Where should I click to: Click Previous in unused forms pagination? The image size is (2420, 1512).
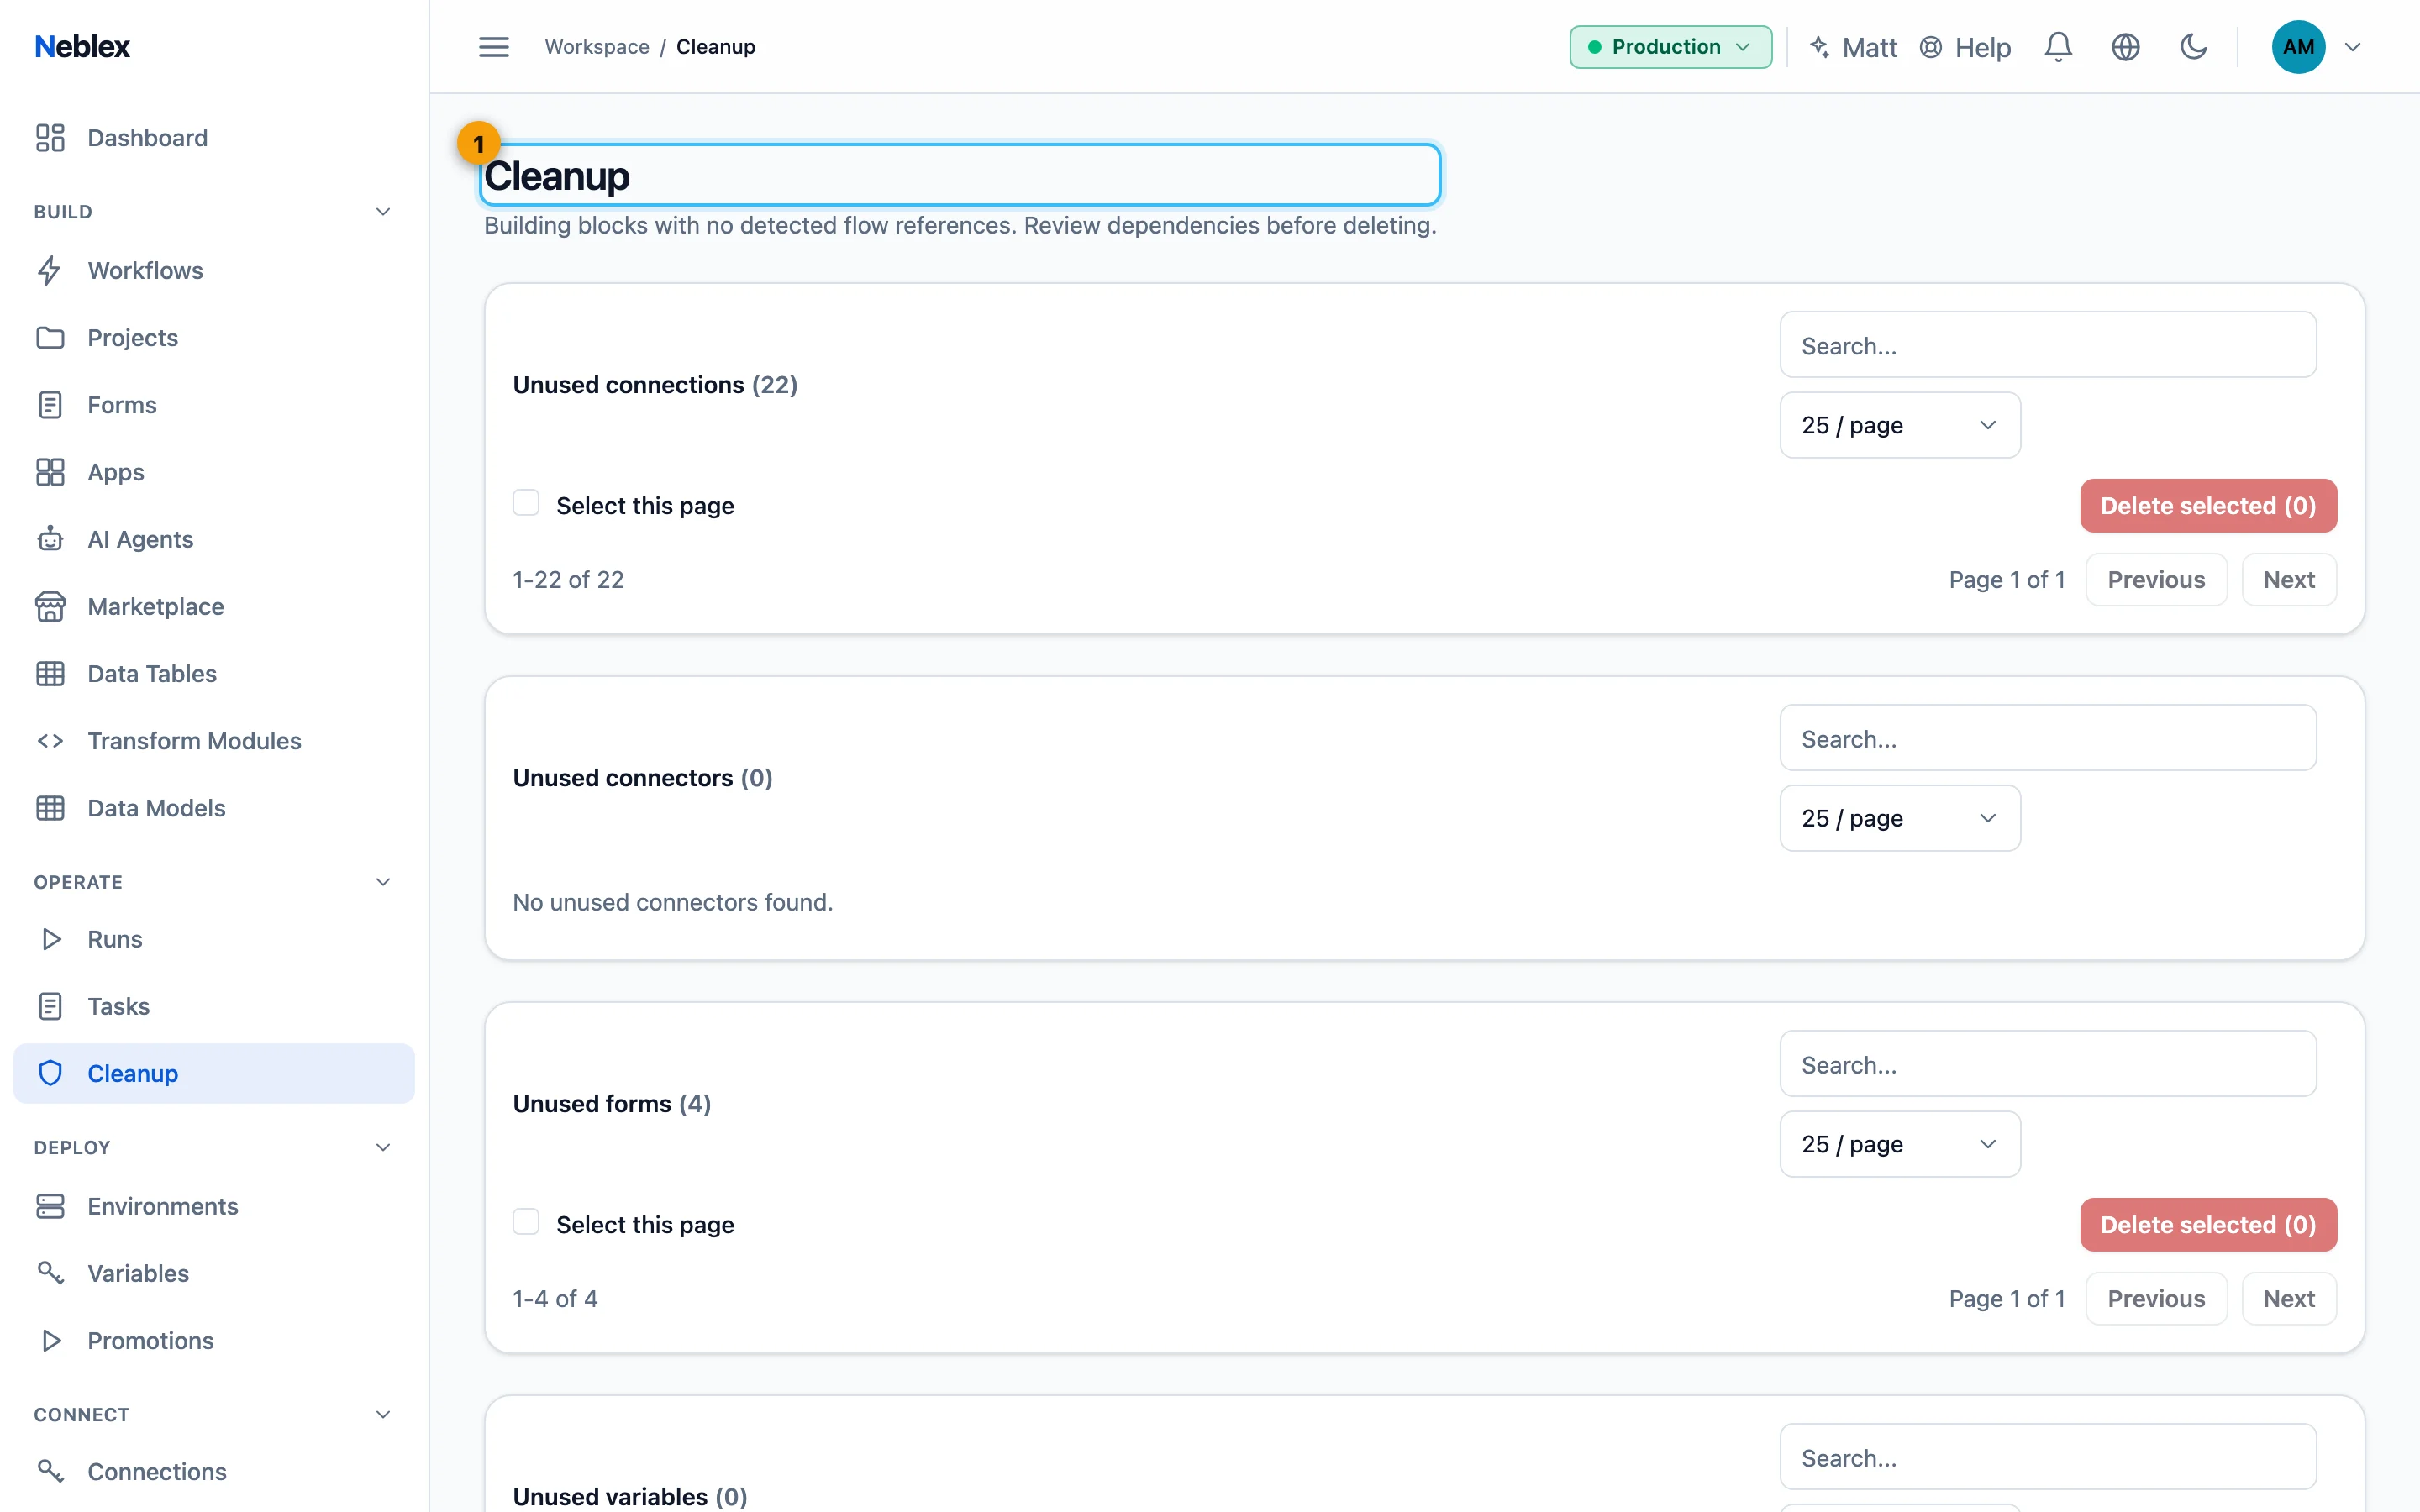coord(2155,1299)
